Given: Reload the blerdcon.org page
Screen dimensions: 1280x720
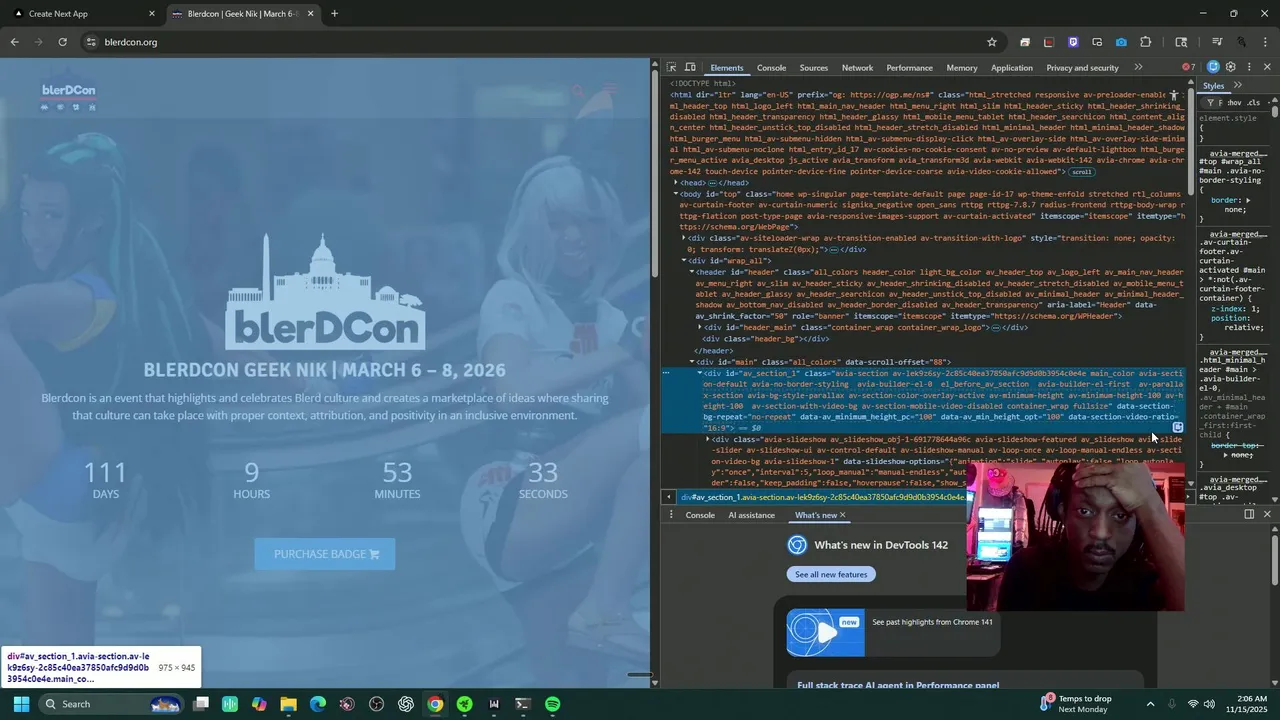Looking at the screenshot, I should [62, 42].
